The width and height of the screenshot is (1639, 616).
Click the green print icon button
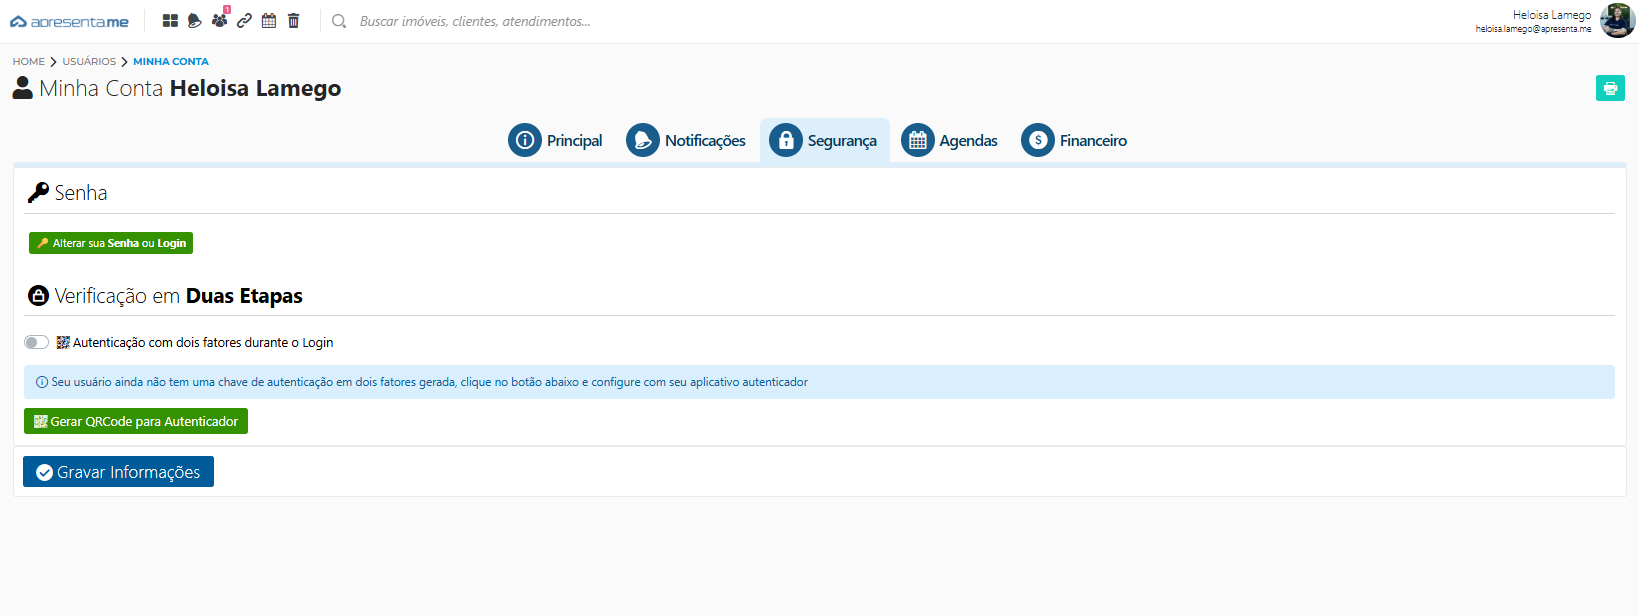(x=1610, y=88)
